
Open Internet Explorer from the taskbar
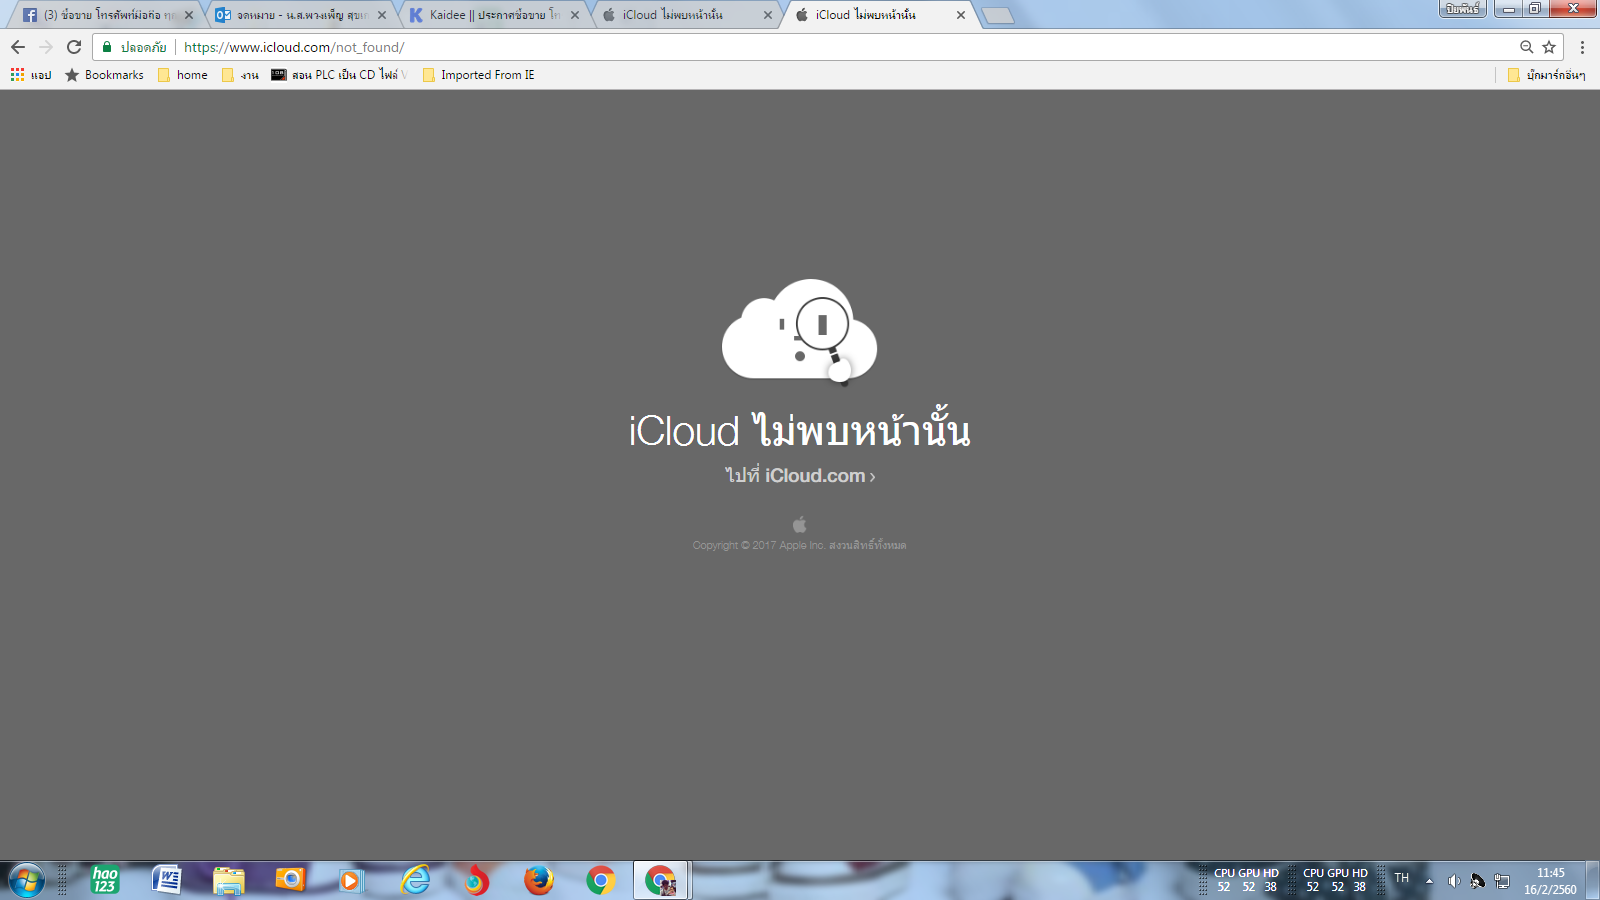415,881
